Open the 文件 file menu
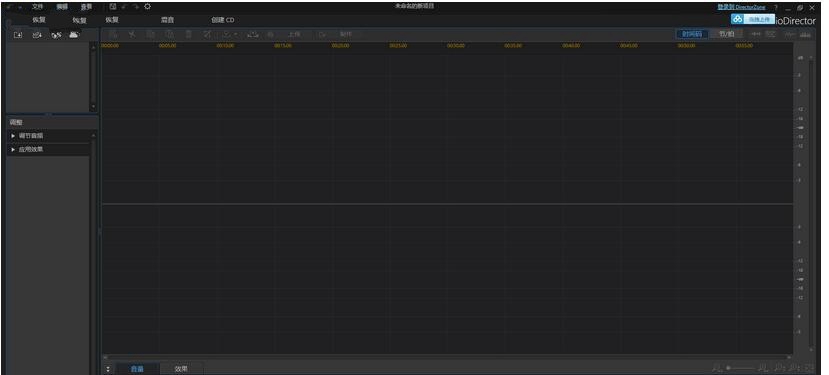Screen dimensions: 829x375 tap(37, 7)
